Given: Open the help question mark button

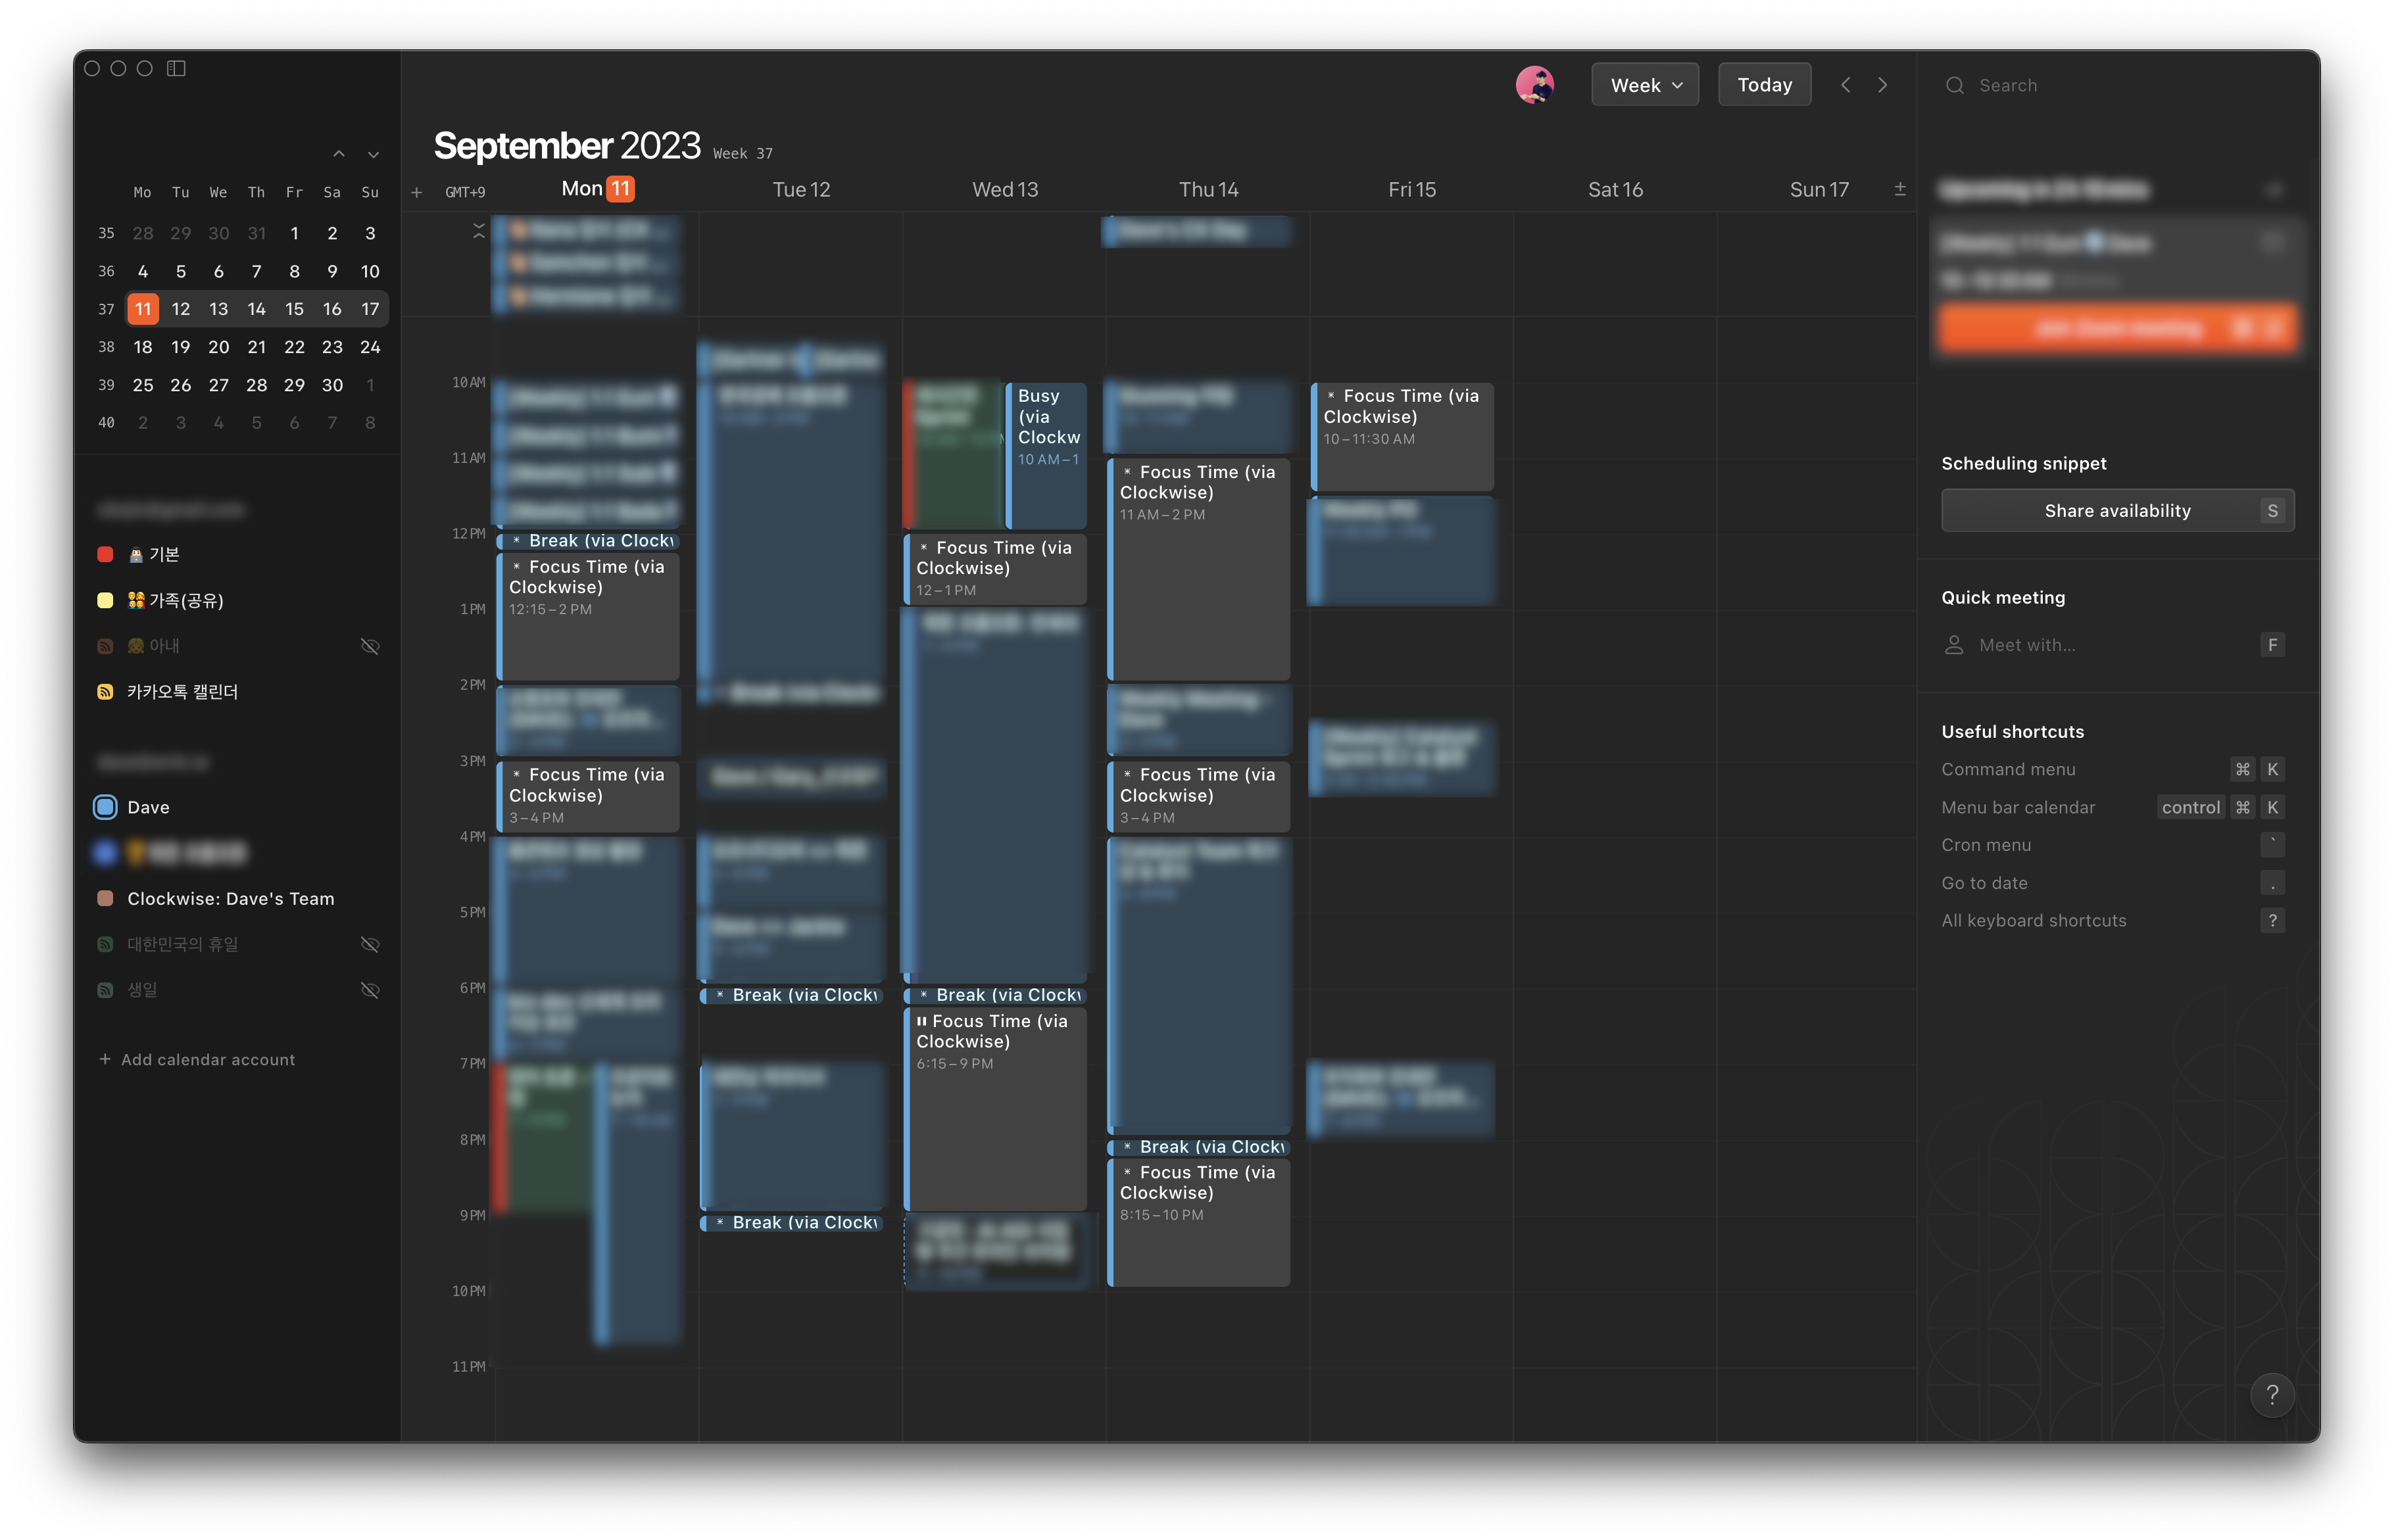Looking at the screenshot, I should coord(2271,1394).
